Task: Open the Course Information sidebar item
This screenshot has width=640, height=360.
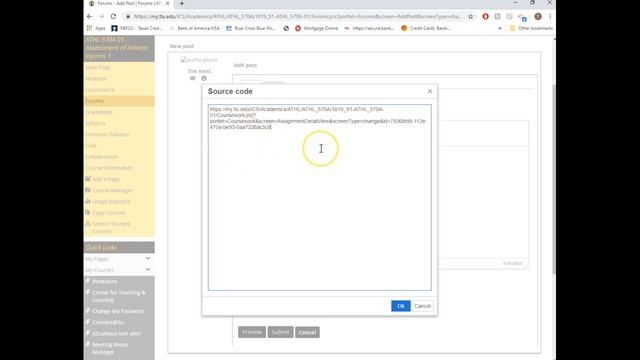Action: (x=109, y=168)
